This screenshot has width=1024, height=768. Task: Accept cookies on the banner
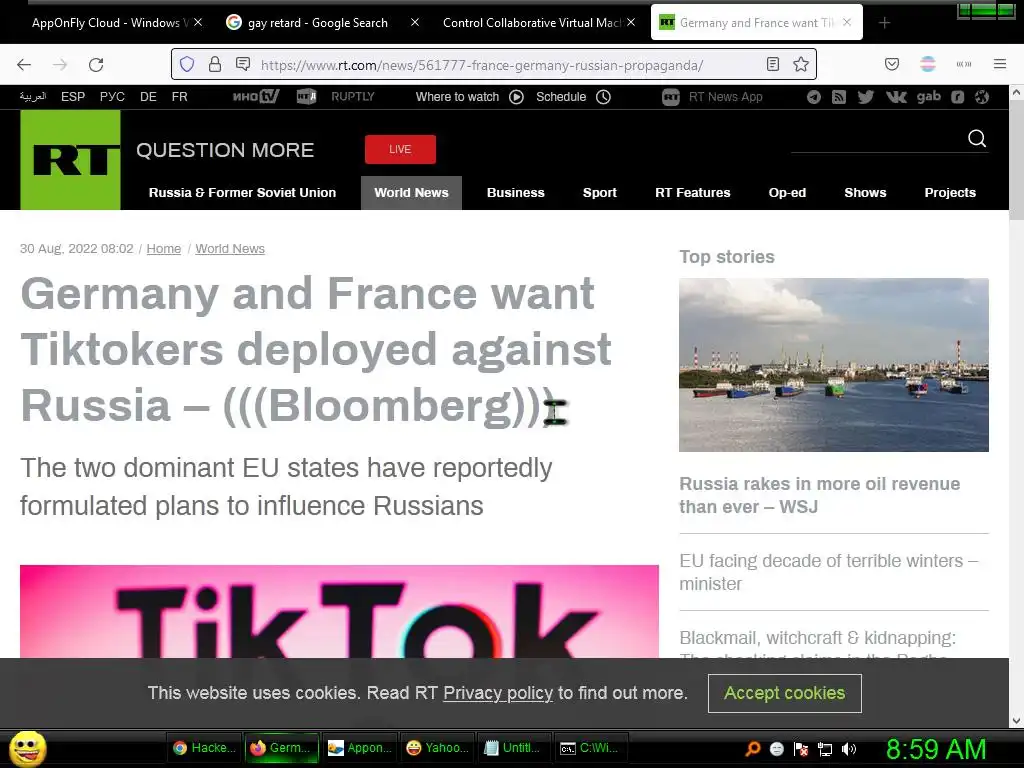coord(784,693)
